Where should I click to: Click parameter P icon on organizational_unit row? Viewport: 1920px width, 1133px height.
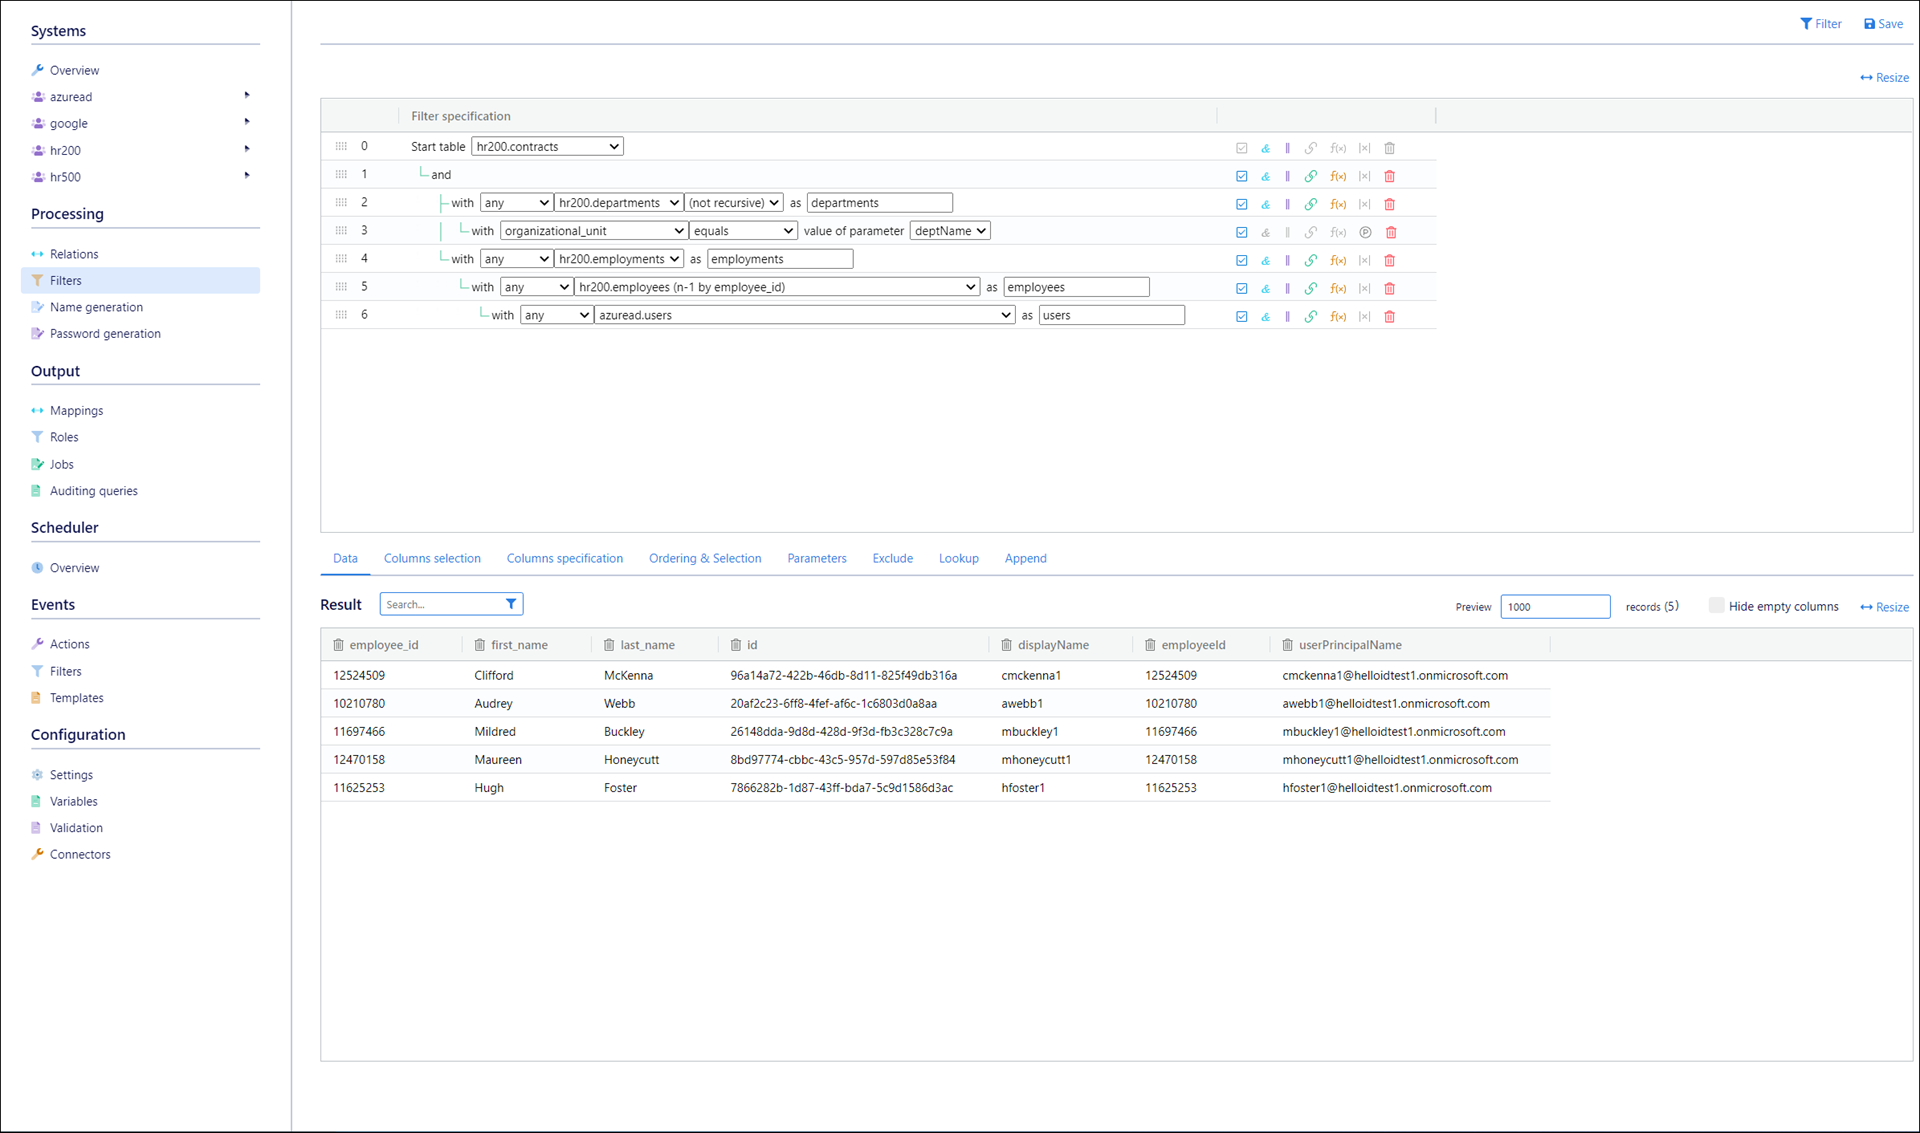click(x=1365, y=232)
